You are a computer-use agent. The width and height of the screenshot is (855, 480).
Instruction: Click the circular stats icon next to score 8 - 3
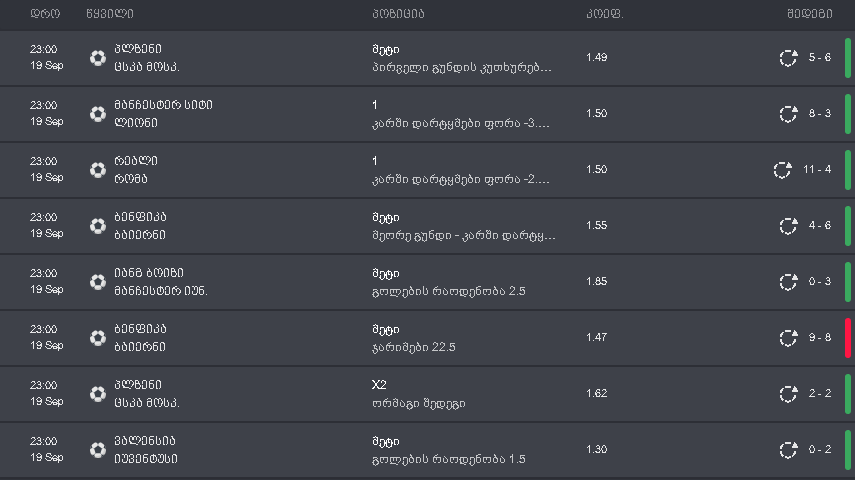[788, 114]
